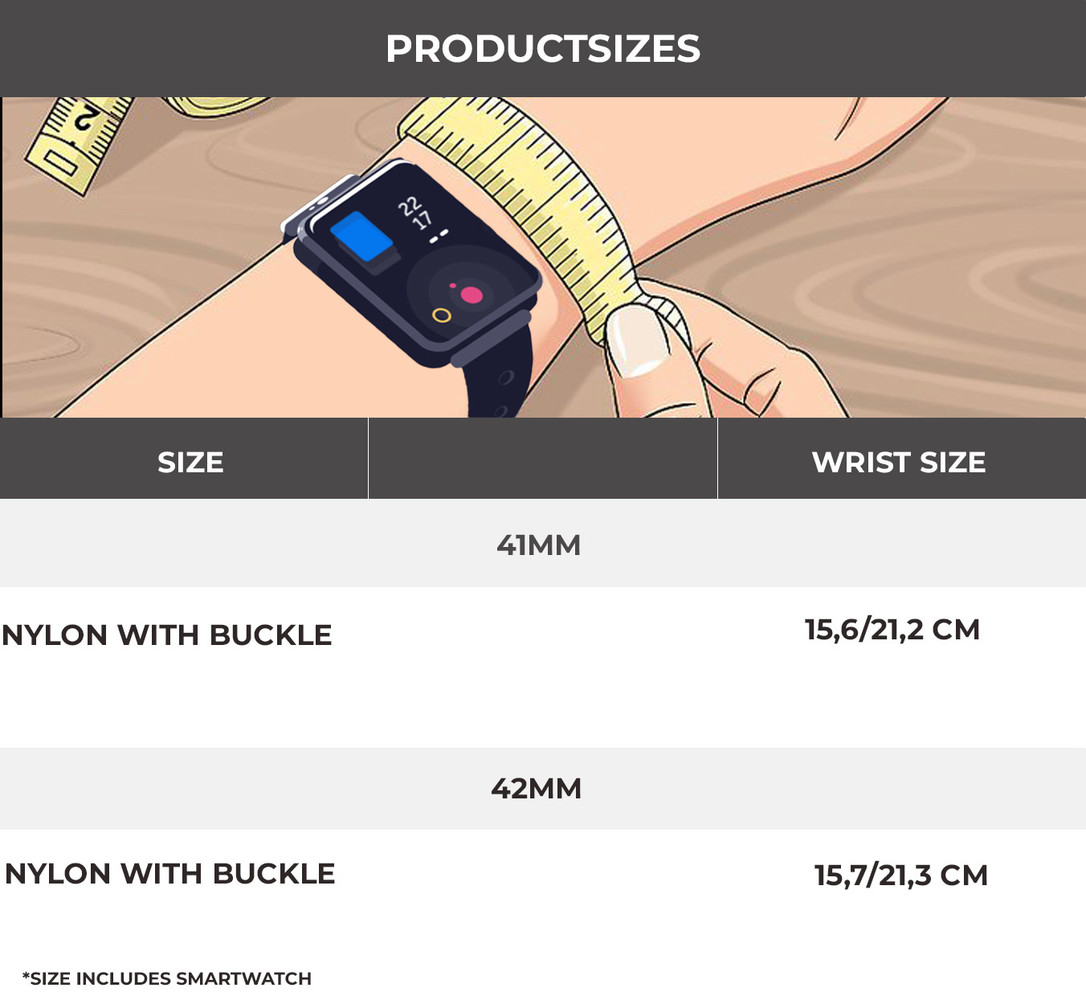The height and width of the screenshot is (1000, 1086).
Task: Click the *SIZE INCLUDES SMARTWATCH footnote
Action: (167, 978)
